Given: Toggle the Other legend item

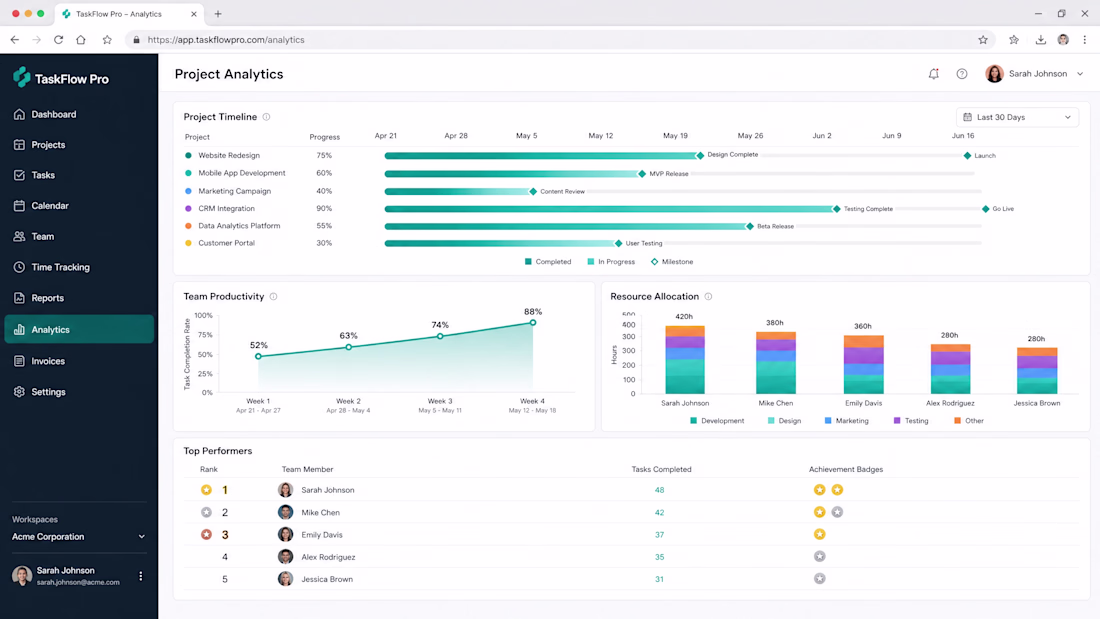Looking at the screenshot, I should pos(969,421).
